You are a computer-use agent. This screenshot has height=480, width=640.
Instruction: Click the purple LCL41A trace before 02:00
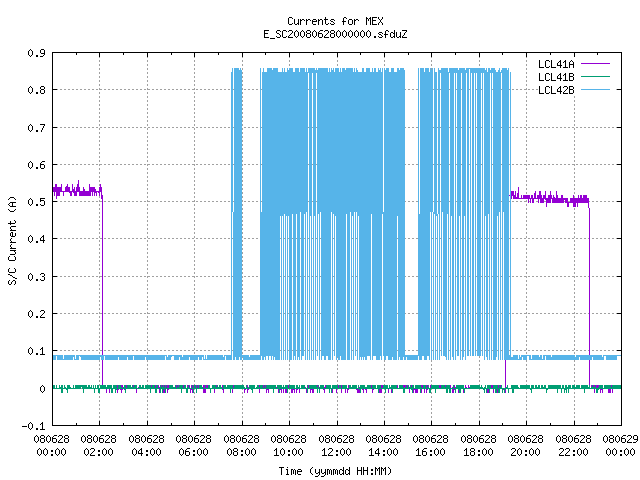click(78, 190)
